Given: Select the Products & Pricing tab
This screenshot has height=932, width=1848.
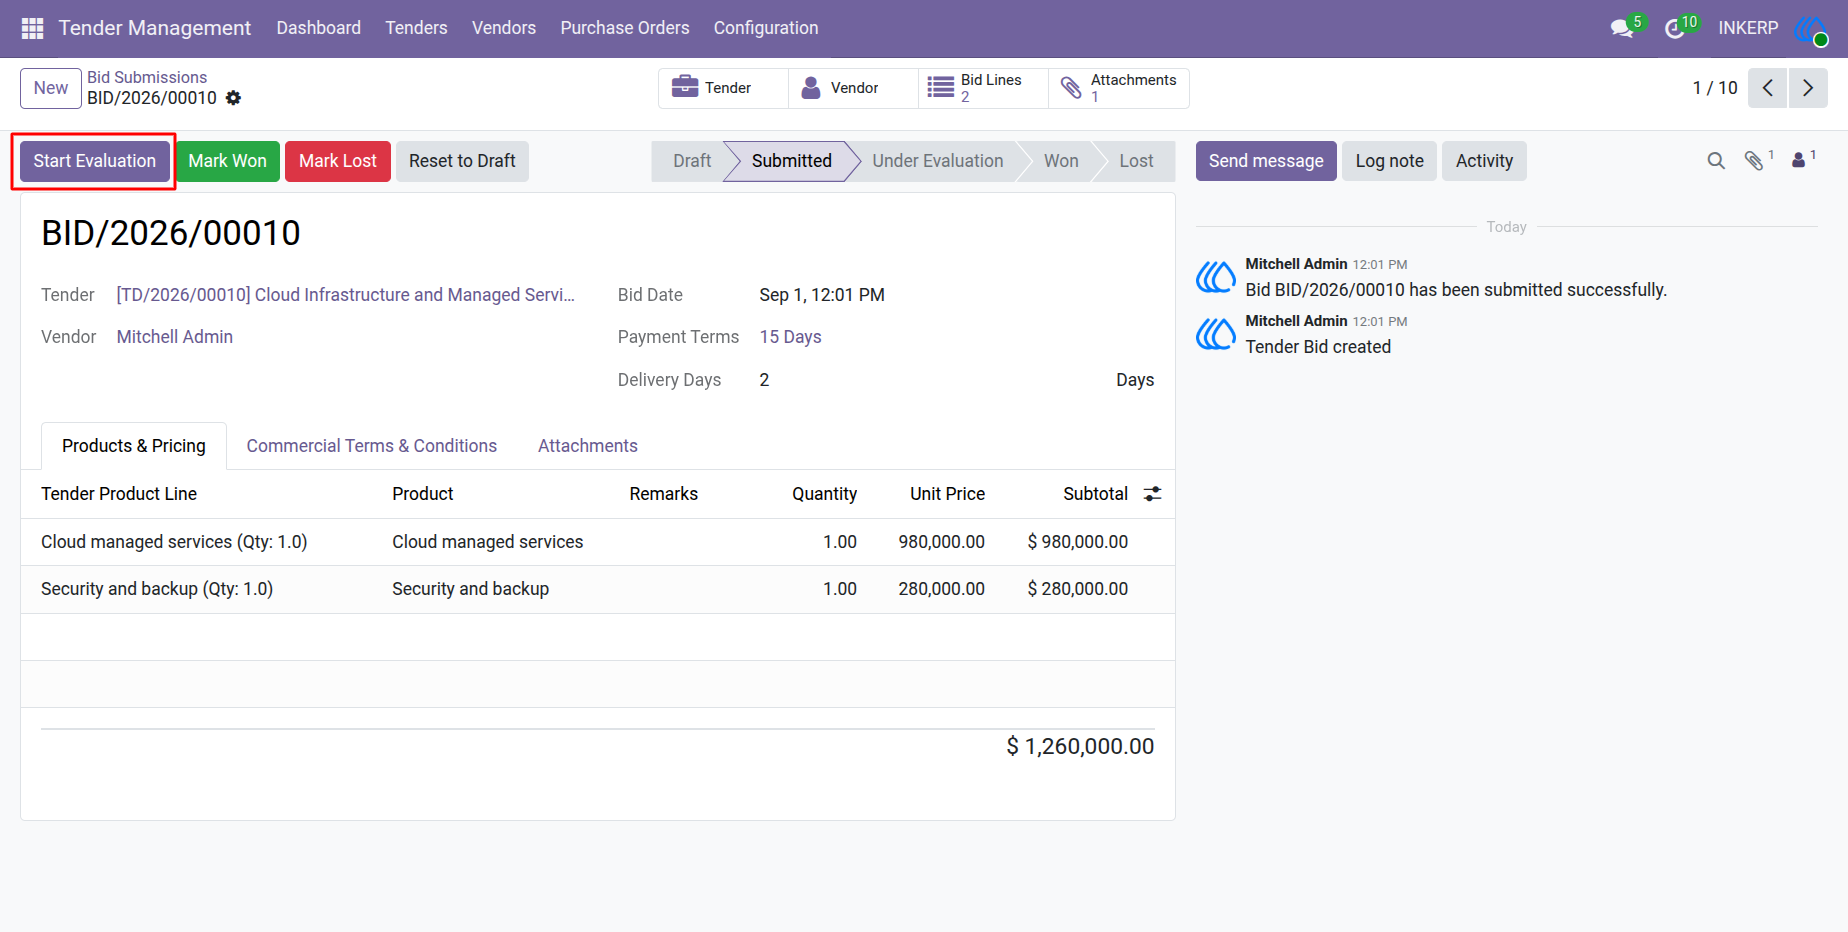Looking at the screenshot, I should click(134, 446).
